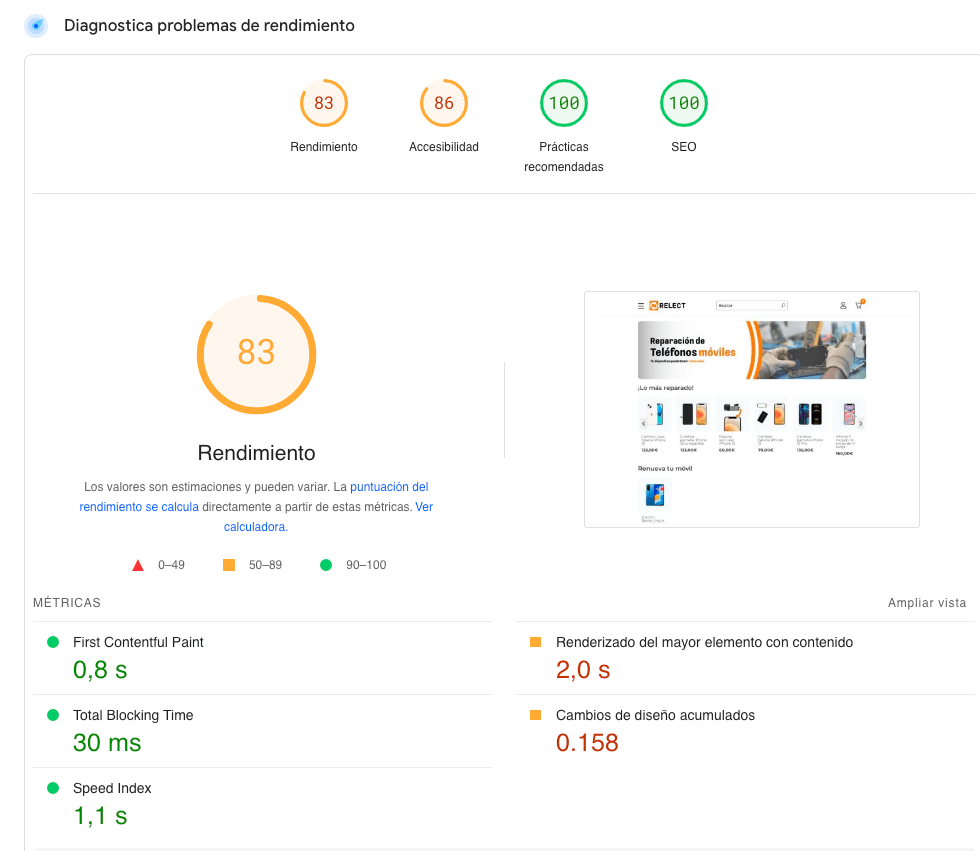The height and width of the screenshot is (851, 980).
Task: Open the Accesibilidad score gauge showing 86
Action: coord(444,103)
